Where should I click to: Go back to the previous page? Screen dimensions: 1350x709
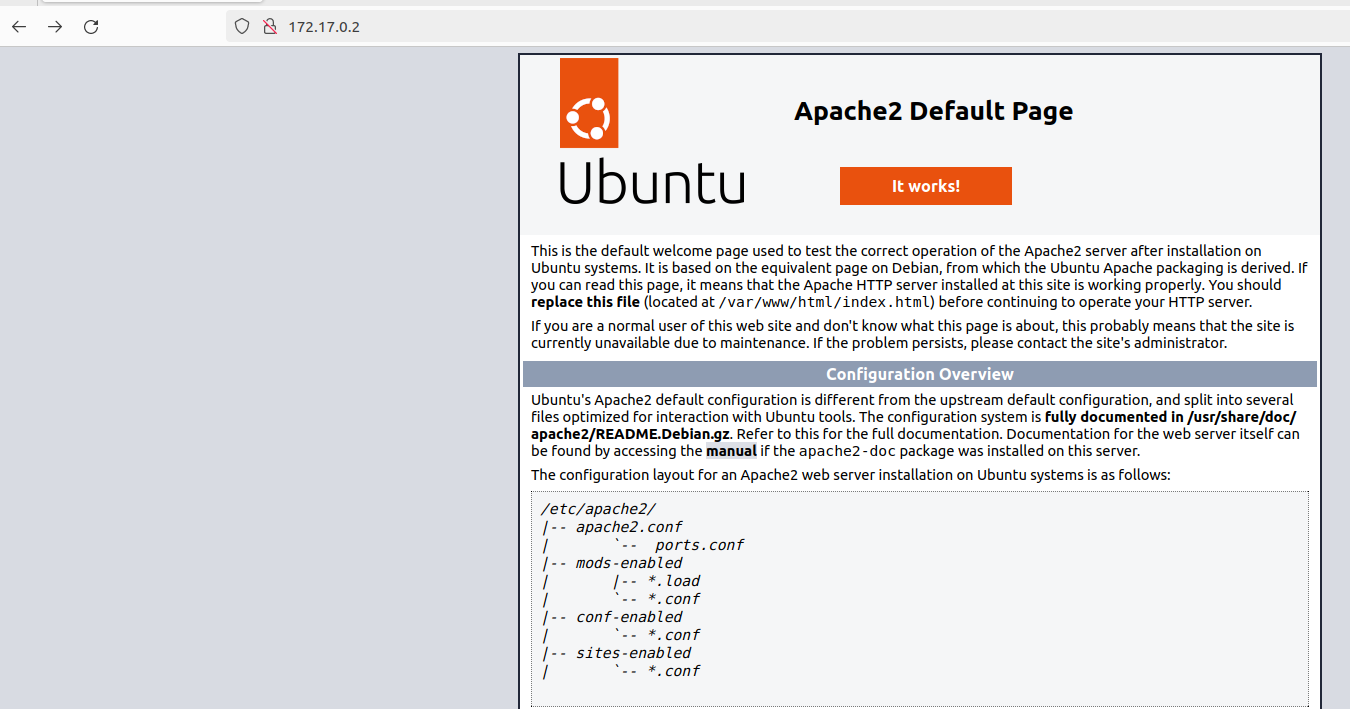click(x=19, y=27)
